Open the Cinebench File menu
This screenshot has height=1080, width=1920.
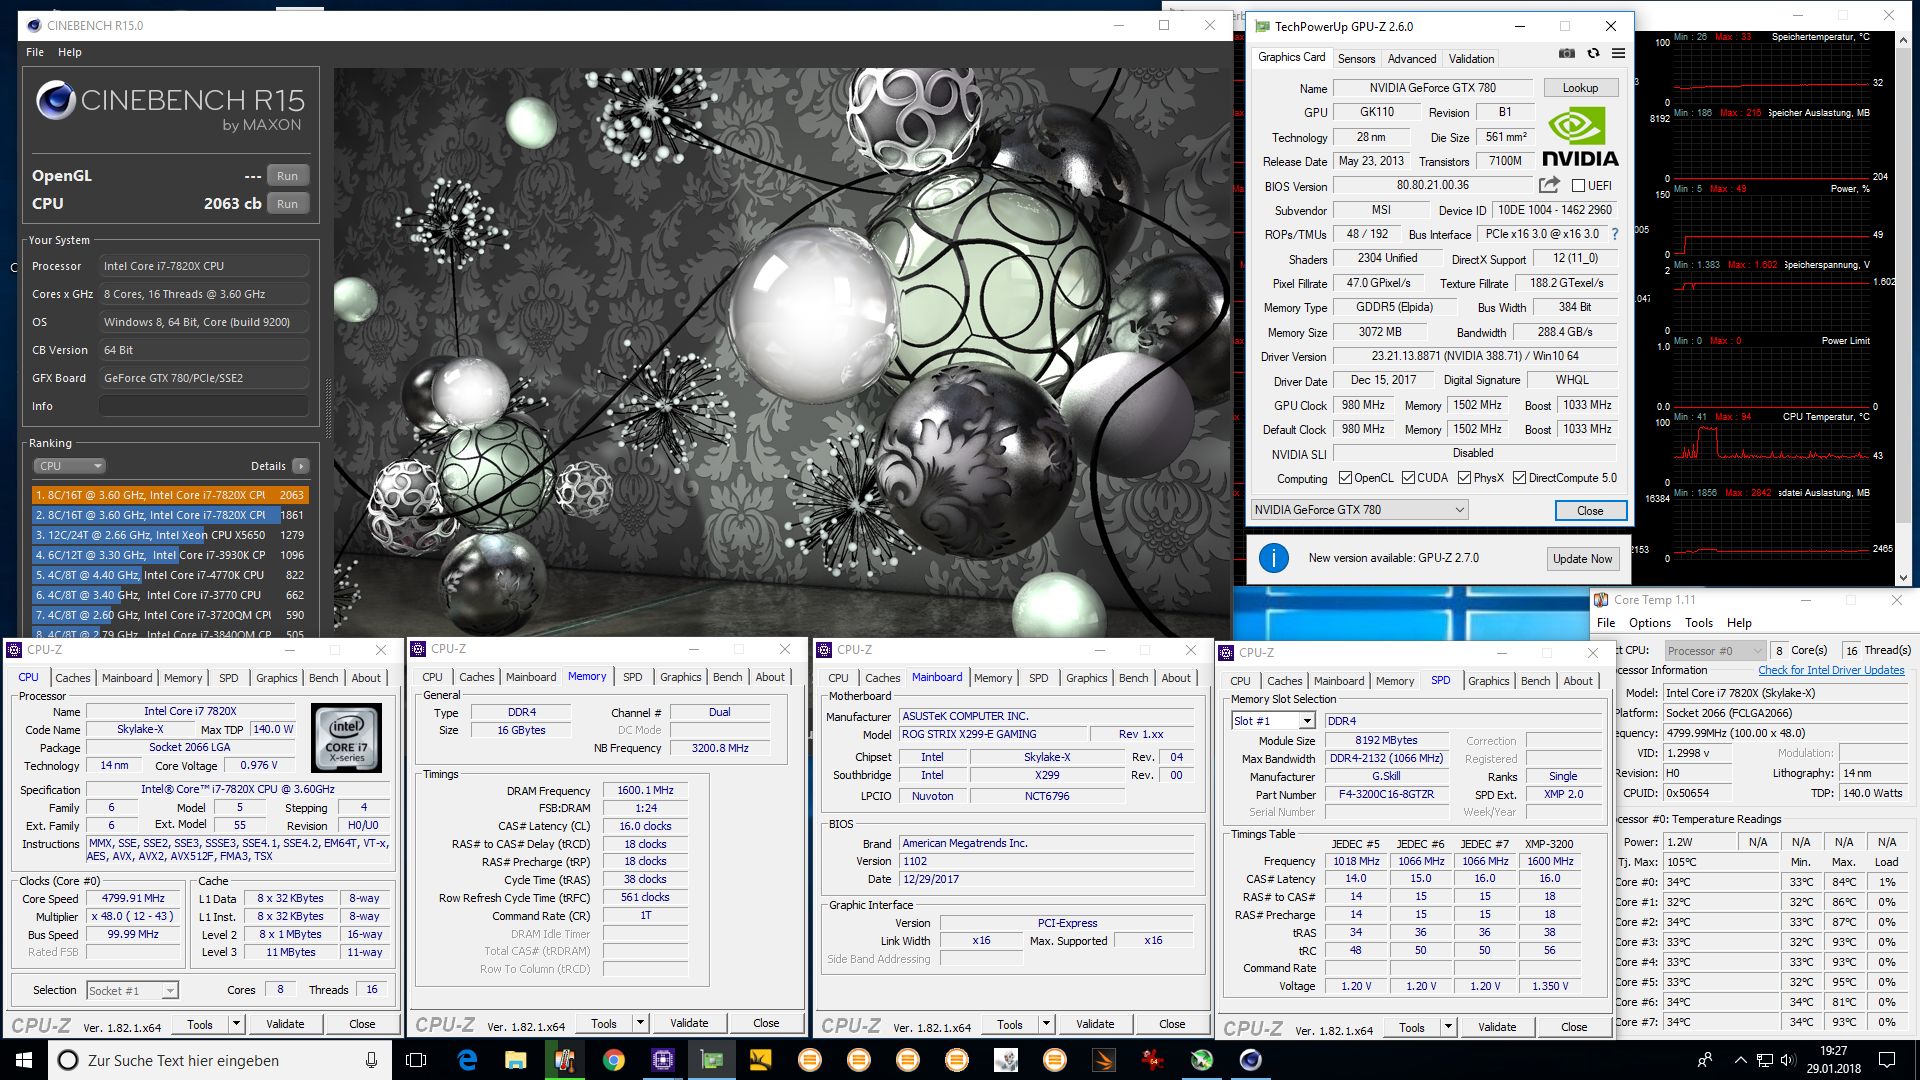coord(35,52)
